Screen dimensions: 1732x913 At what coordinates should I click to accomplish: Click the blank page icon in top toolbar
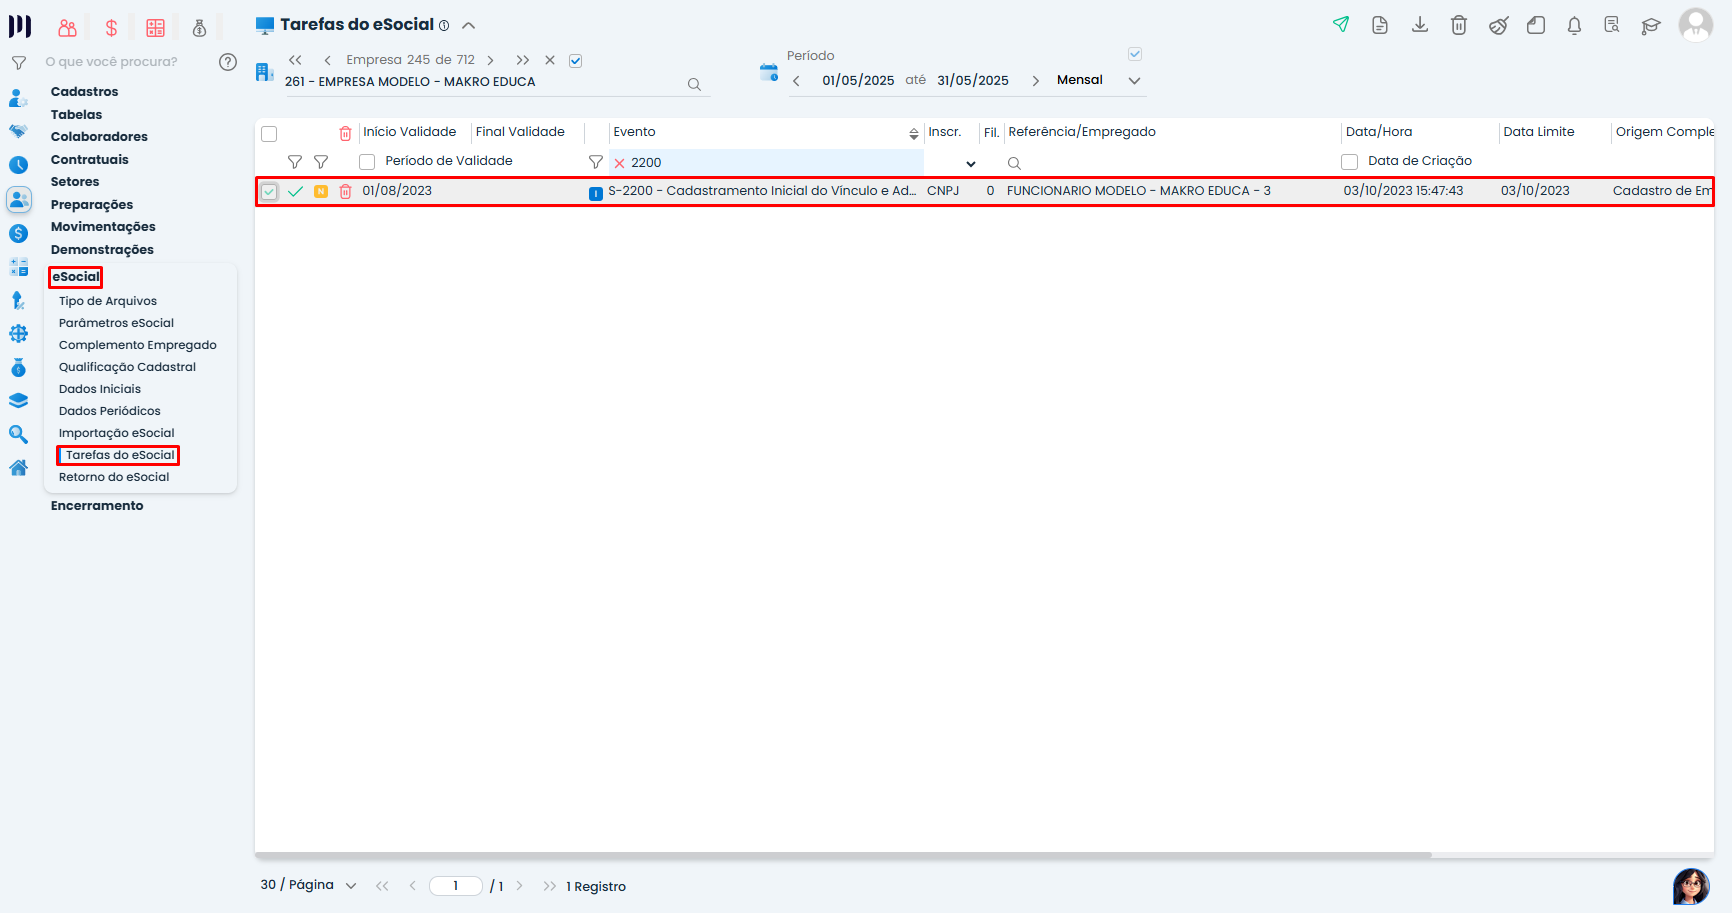pos(1536,25)
